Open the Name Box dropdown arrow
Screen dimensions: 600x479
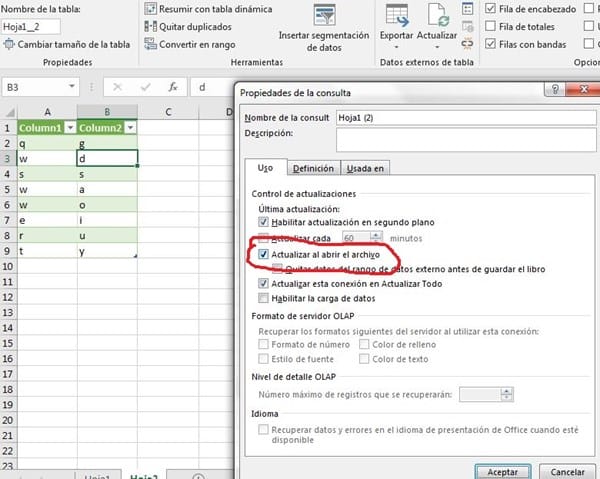[x=72, y=86]
